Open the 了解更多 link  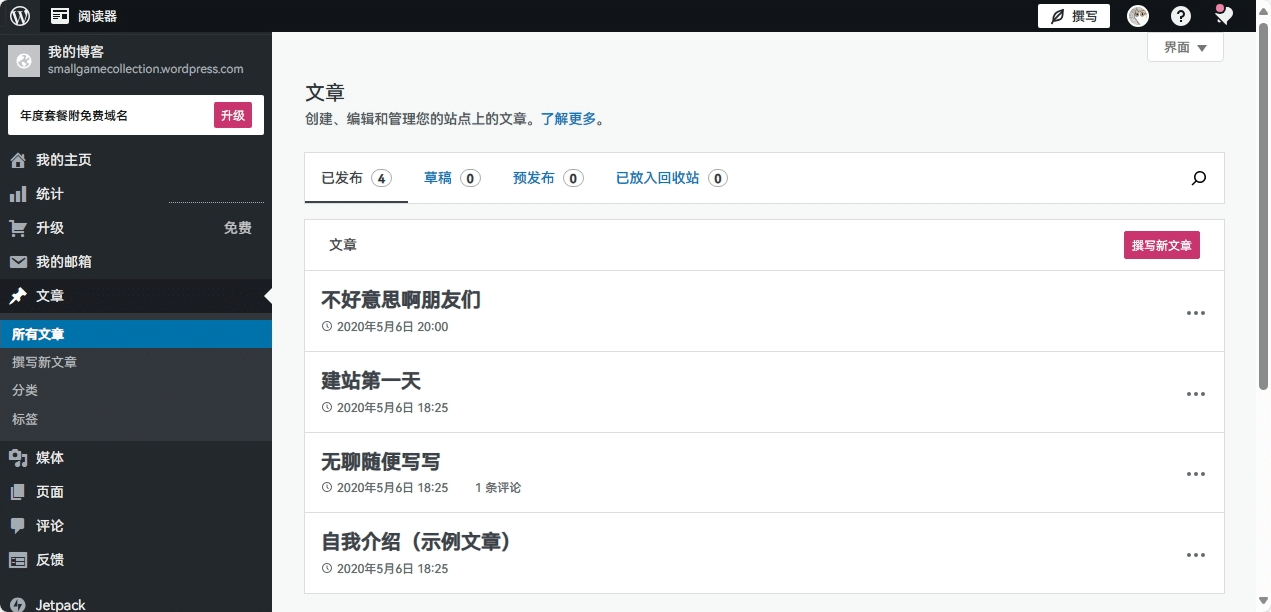click(568, 119)
